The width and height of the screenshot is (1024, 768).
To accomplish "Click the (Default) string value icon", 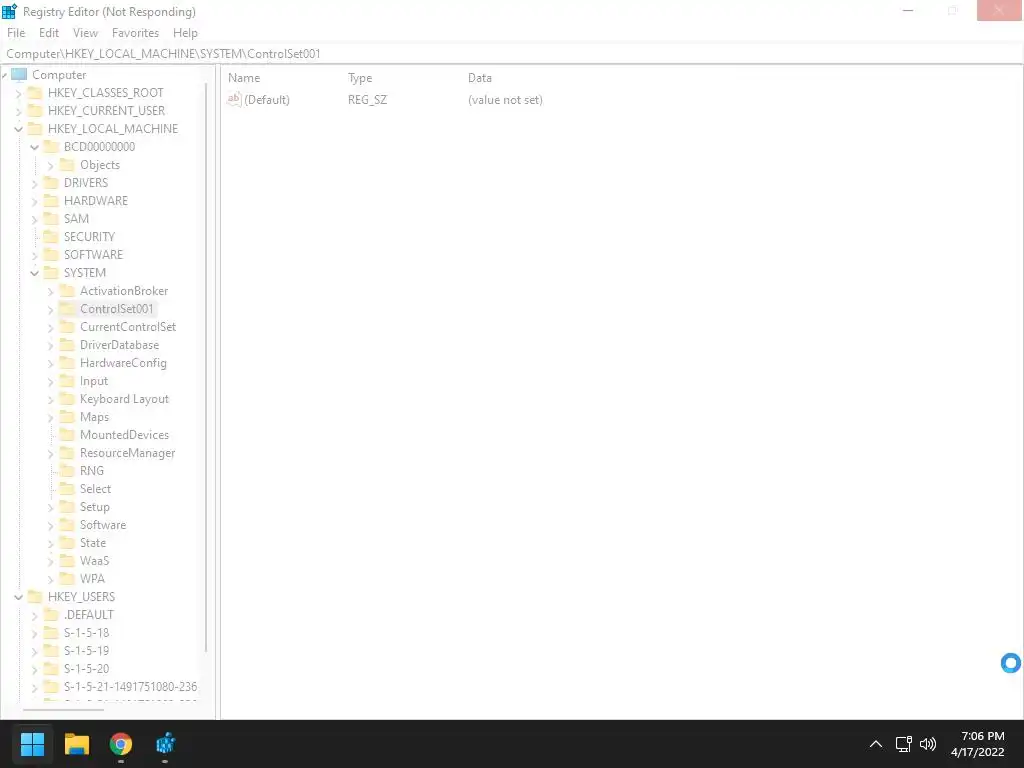I will pos(234,99).
